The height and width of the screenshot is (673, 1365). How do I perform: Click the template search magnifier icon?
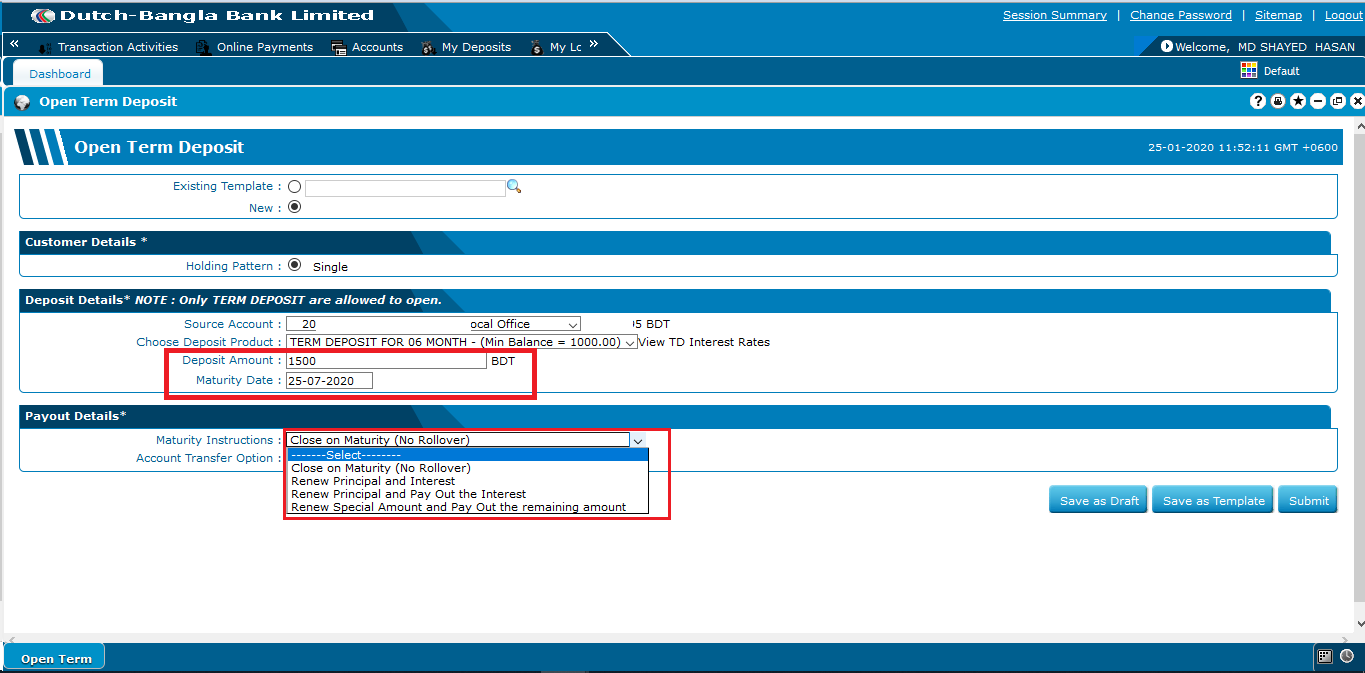tap(514, 187)
